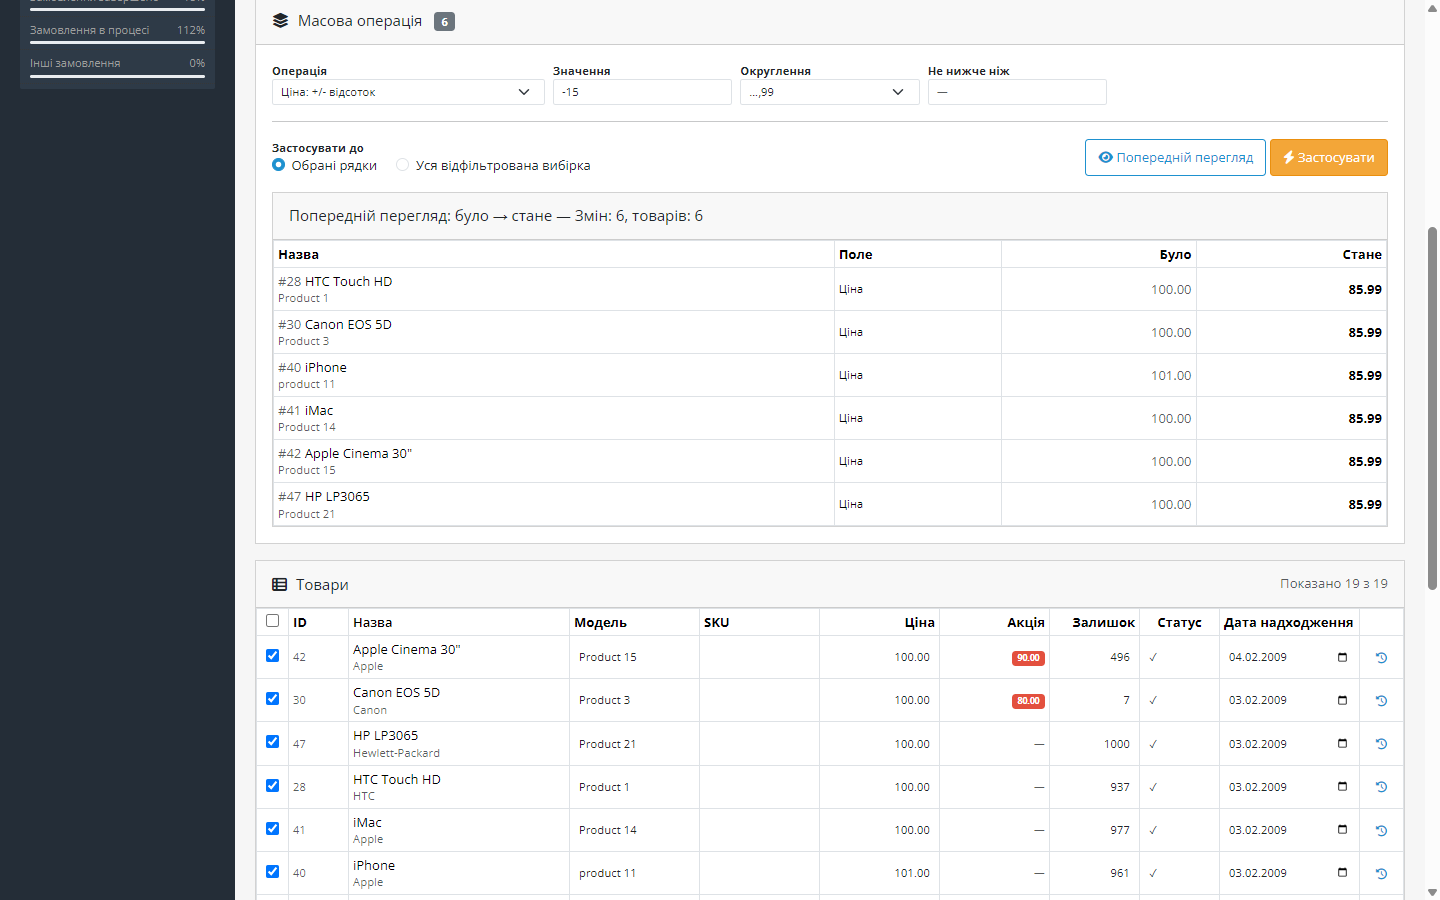Open date picker icon for iPhone row
Screen dimensions: 1440x900
(1342, 873)
